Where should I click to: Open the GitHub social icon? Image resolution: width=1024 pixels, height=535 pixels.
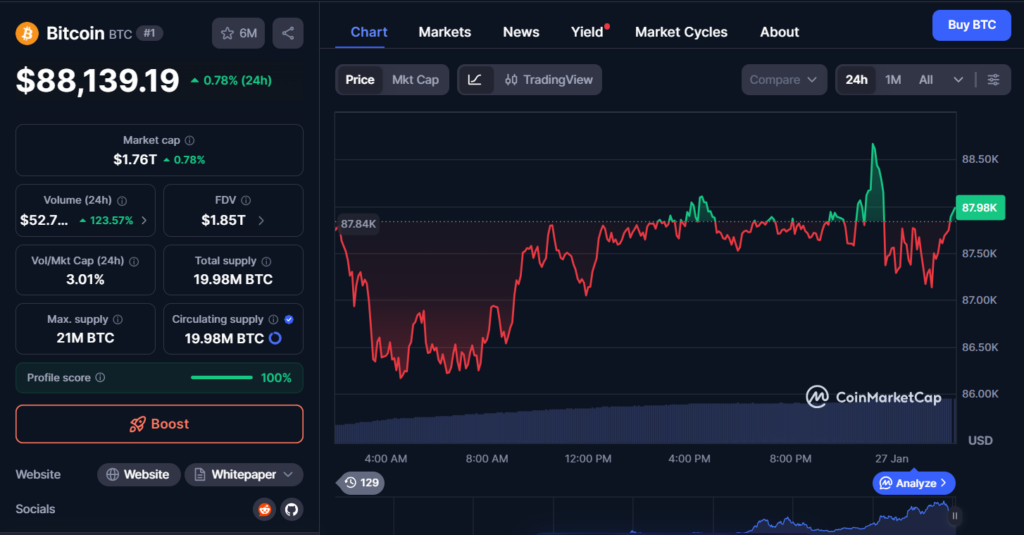click(291, 509)
